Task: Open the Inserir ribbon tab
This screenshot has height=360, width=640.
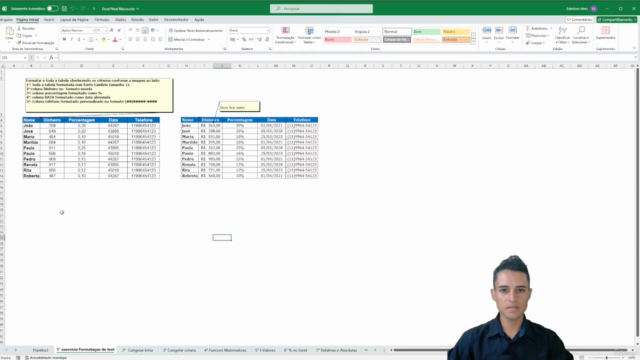Action: 49,20
